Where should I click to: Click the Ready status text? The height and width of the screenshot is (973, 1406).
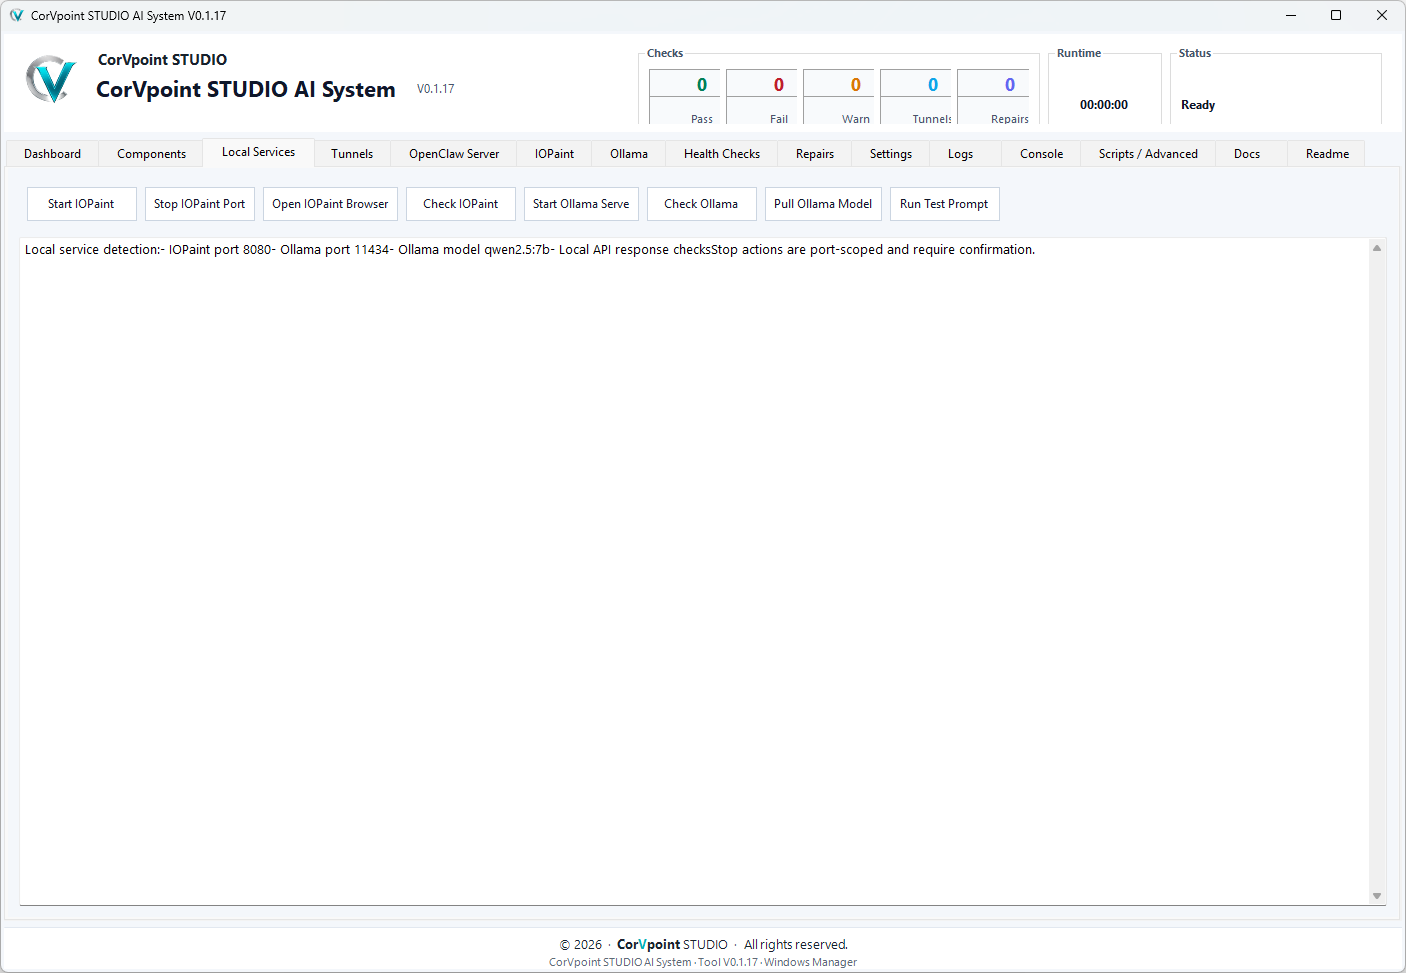(x=1198, y=105)
